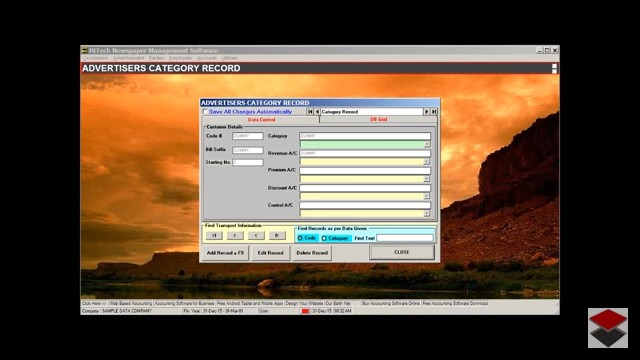Click the Starting No. input field
Image resolution: width=640 pixels, height=360 pixels.
point(248,162)
